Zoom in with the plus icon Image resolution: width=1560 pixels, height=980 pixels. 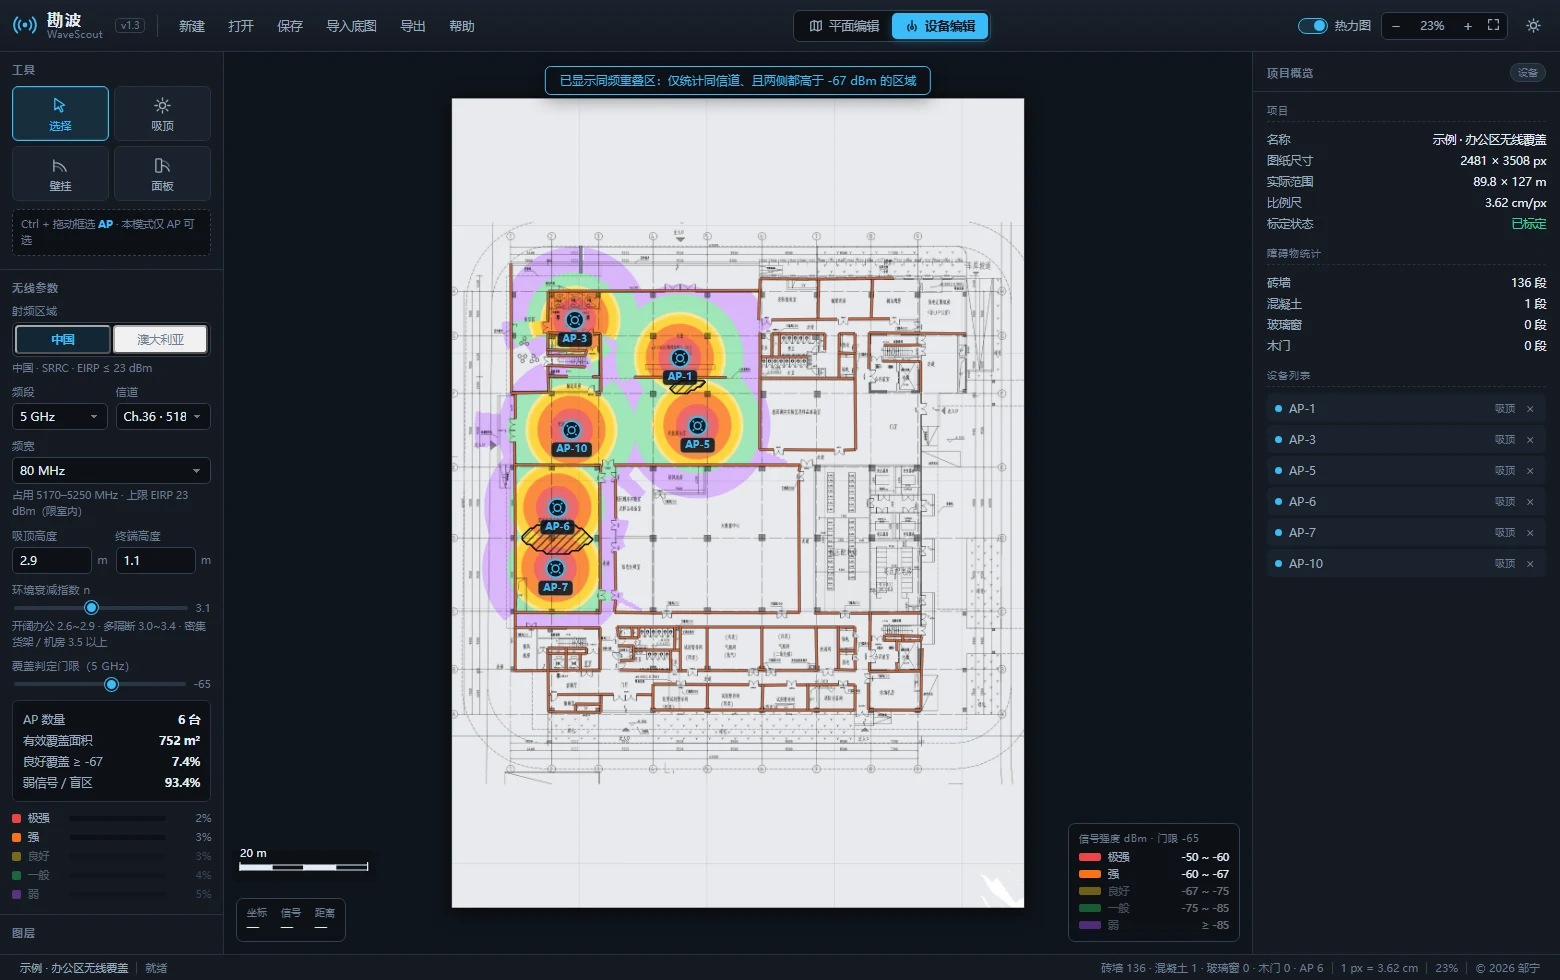coord(1467,26)
